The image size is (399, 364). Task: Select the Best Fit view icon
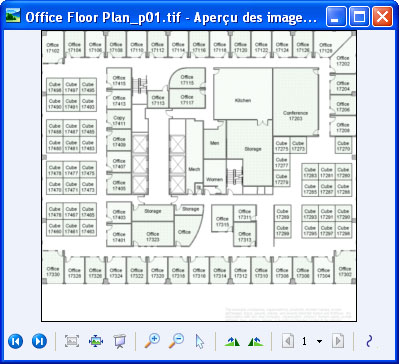[x=72, y=341]
